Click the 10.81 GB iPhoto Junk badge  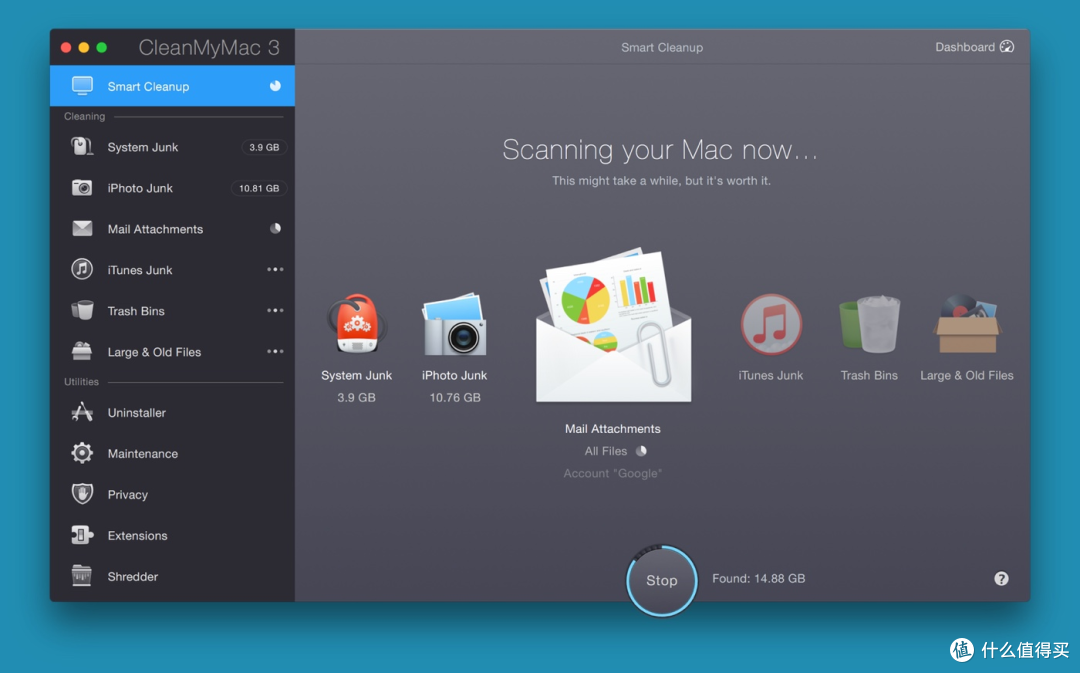(259, 188)
